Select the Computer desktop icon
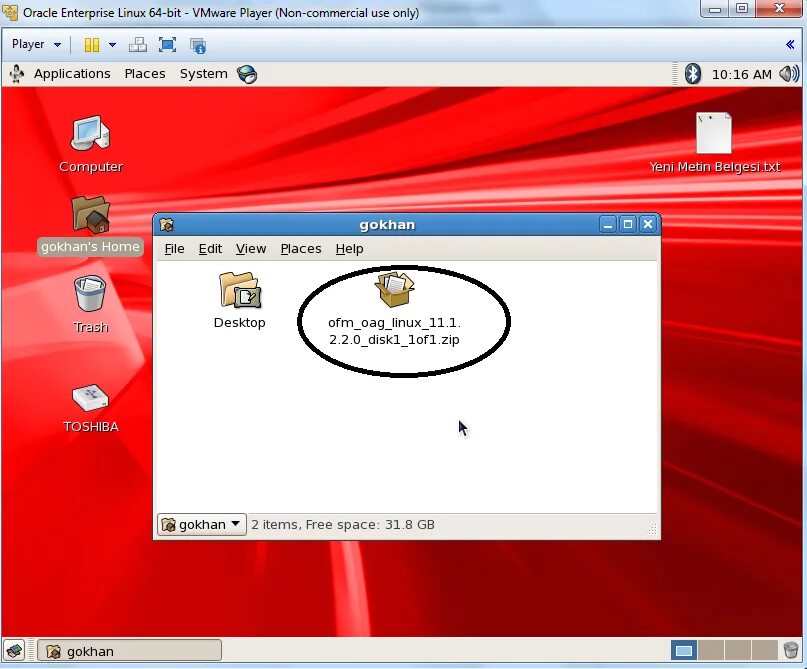Screen dimensions: 807x669 [x=91, y=134]
